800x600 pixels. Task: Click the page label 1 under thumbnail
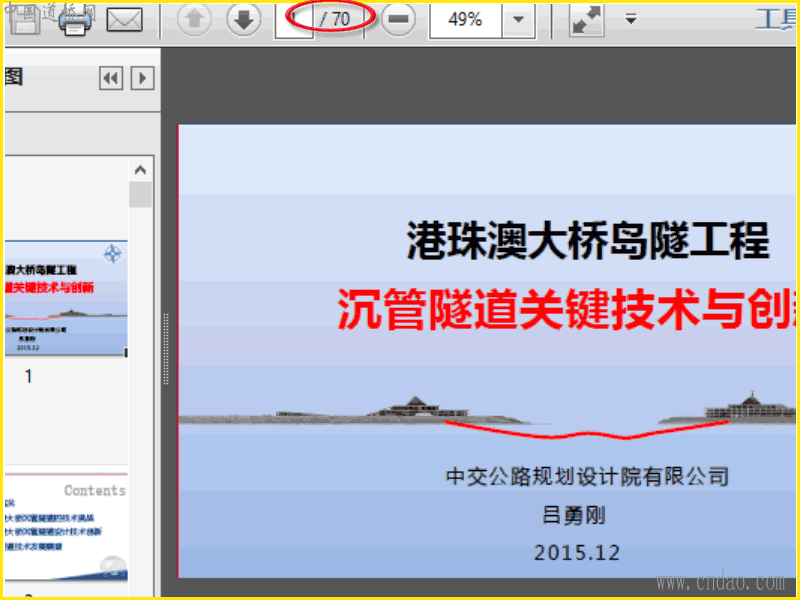click(x=29, y=377)
